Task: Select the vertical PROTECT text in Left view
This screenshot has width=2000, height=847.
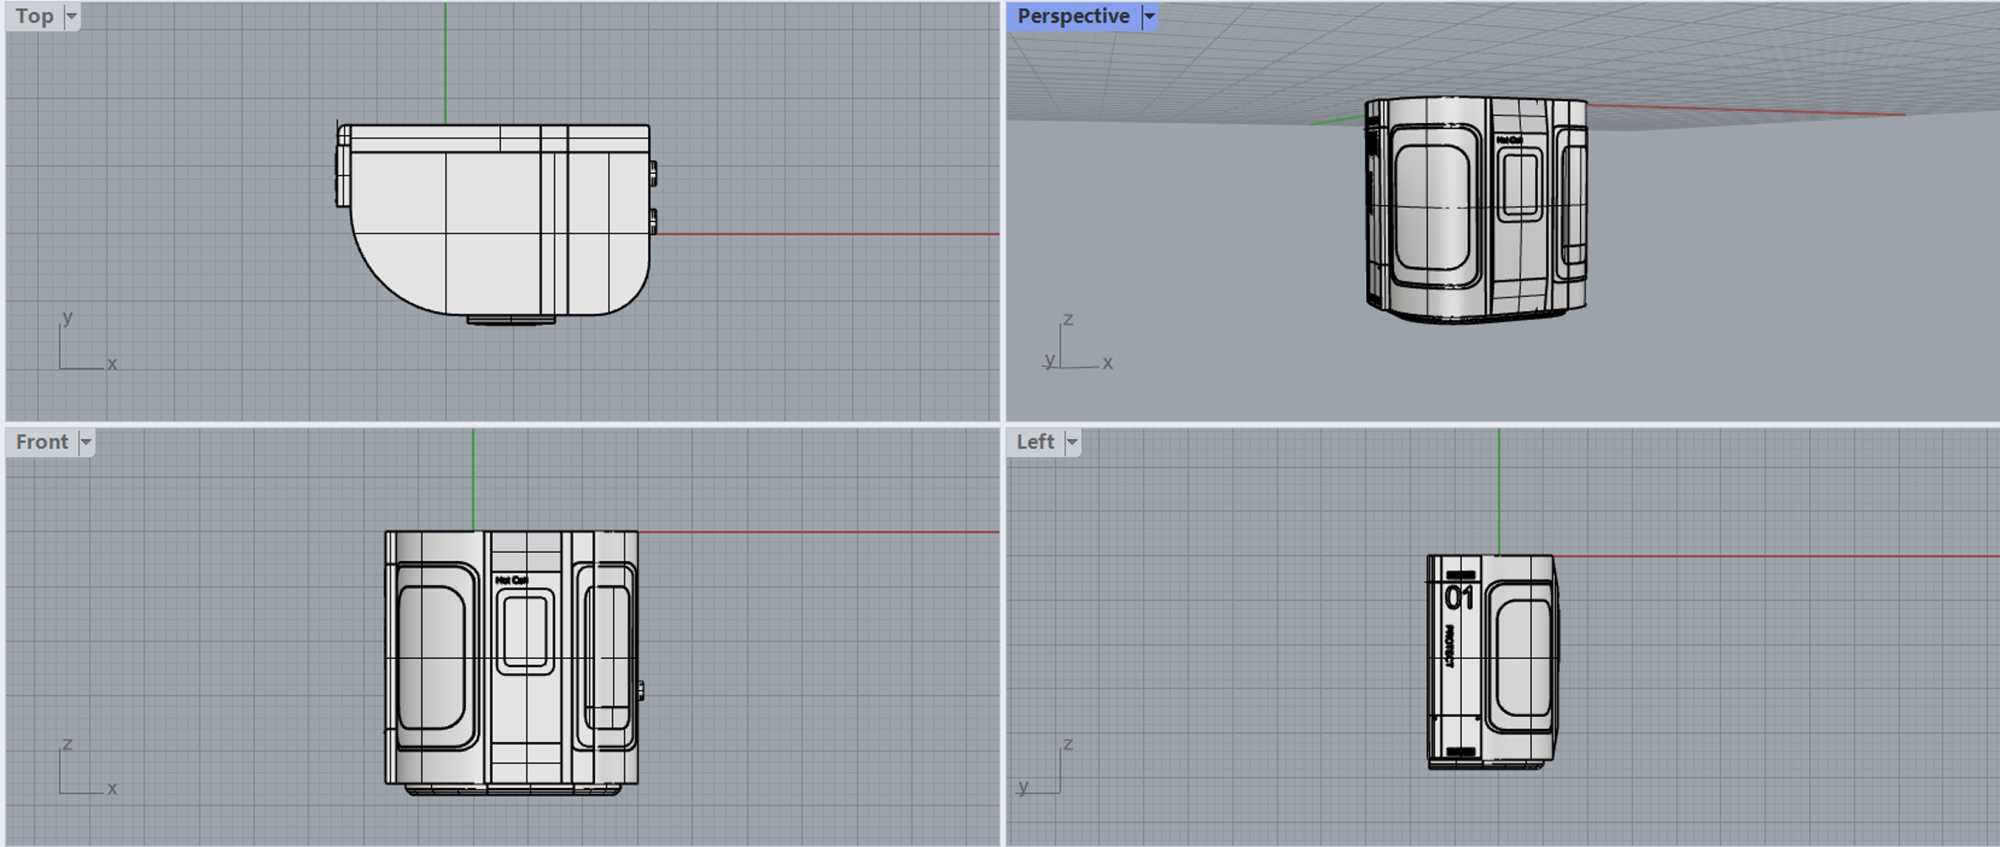Action: click(1449, 646)
